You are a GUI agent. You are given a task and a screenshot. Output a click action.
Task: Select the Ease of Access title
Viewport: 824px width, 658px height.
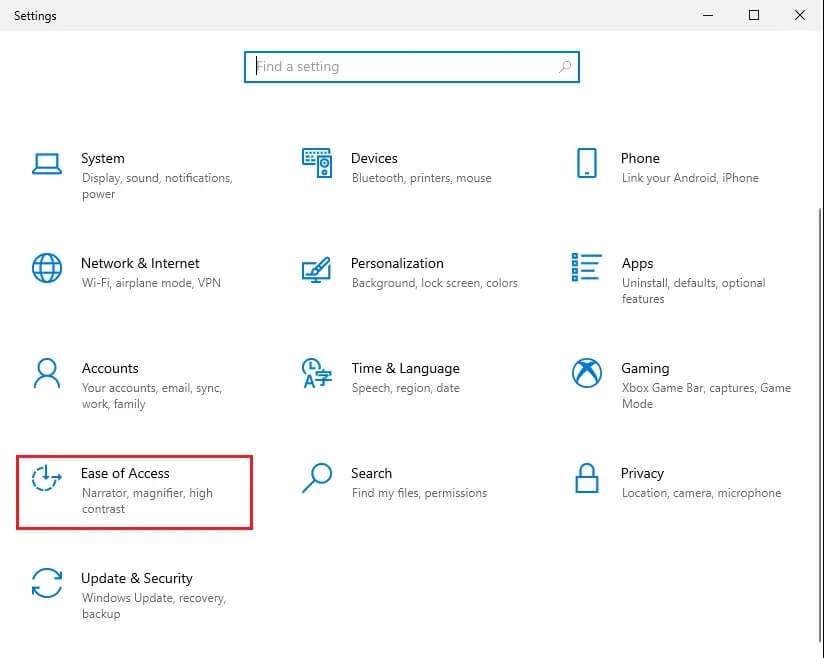125,474
